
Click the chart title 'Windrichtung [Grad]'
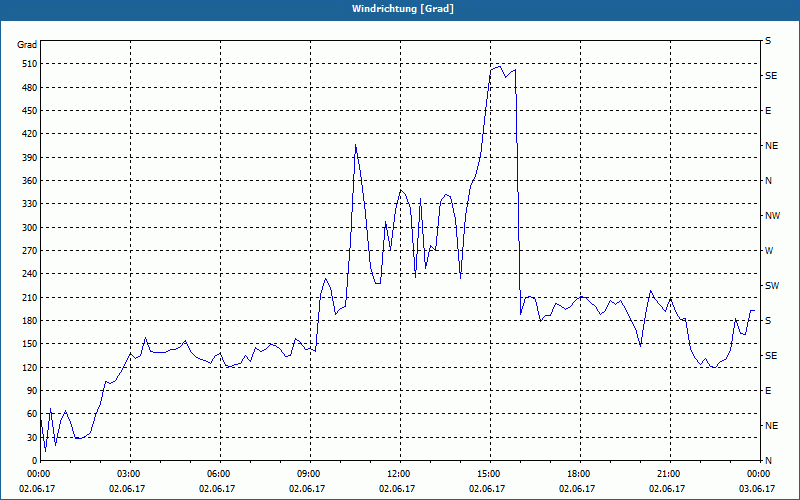point(403,9)
